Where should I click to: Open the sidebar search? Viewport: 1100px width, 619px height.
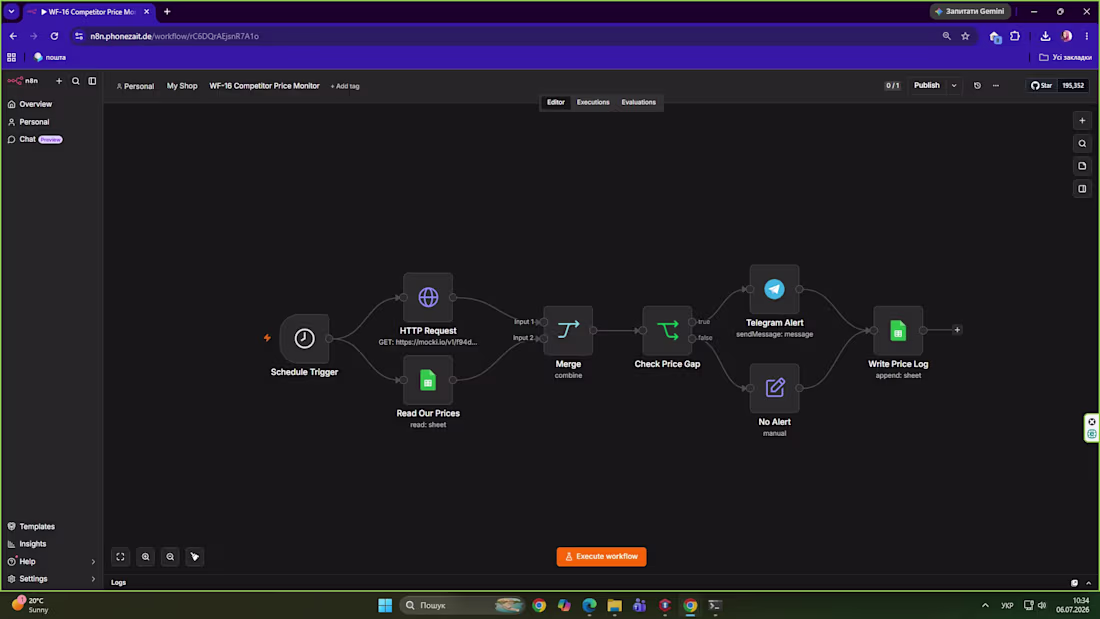point(76,81)
